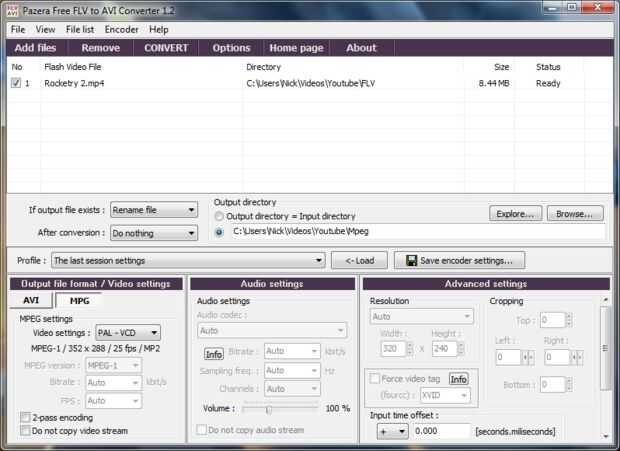Enable Do not copy video stream
Viewport: 620px width, 451px height.
point(25,431)
